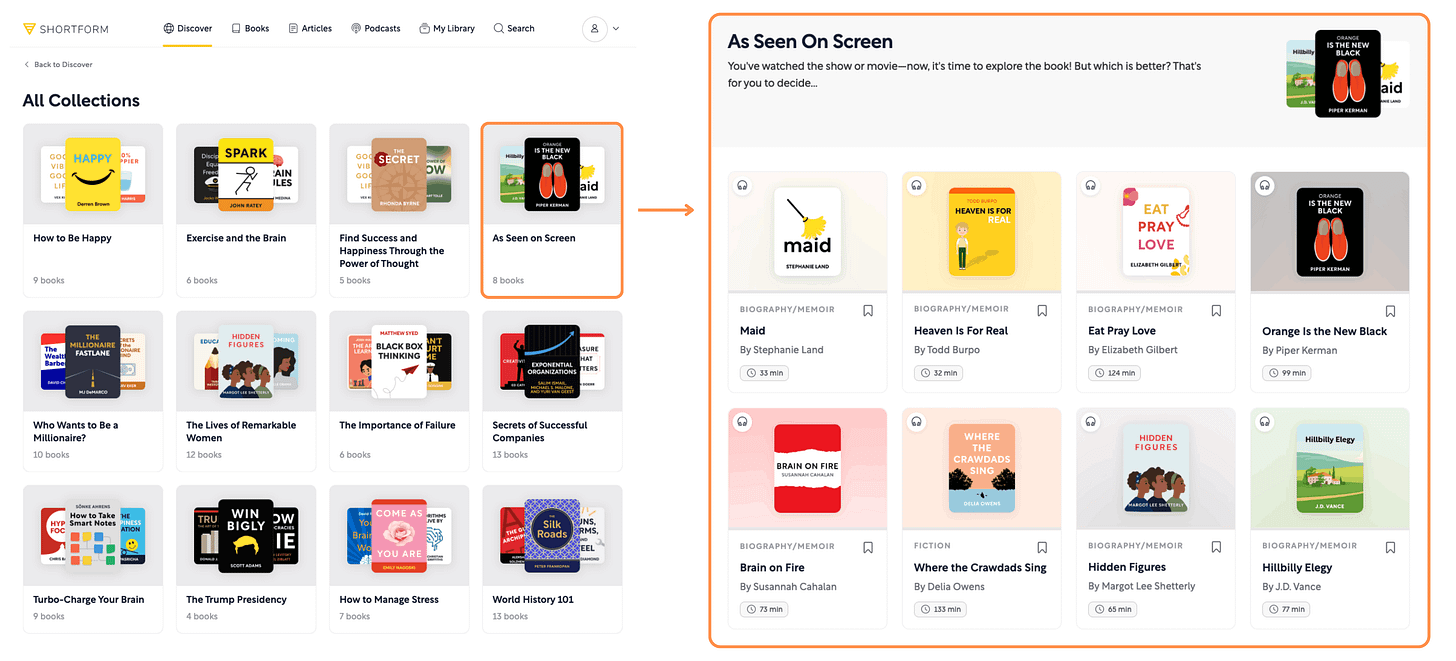Bookmark Where the Crawdads Sing
The width and height of the screenshot is (1456, 661).
click(1042, 547)
